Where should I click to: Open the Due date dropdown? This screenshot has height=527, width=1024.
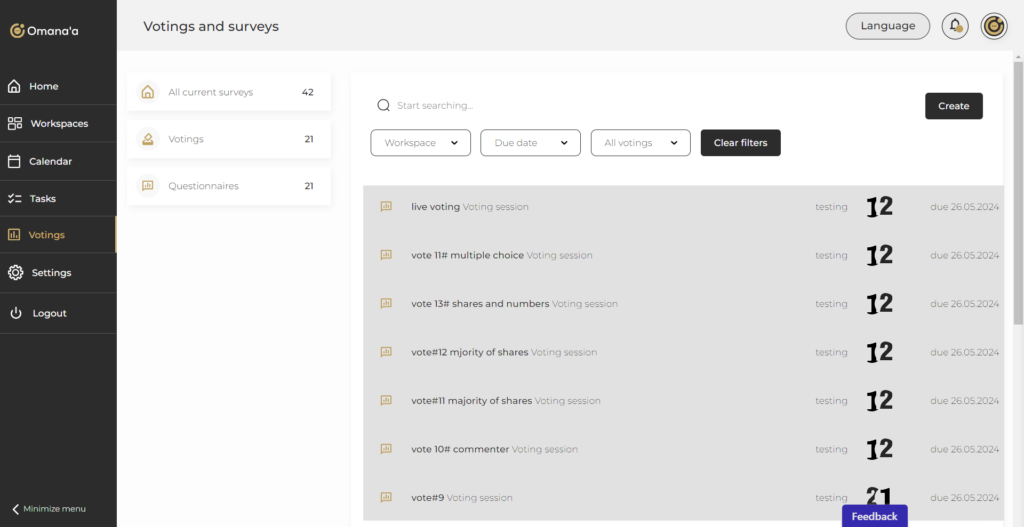click(x=530, y=143)
